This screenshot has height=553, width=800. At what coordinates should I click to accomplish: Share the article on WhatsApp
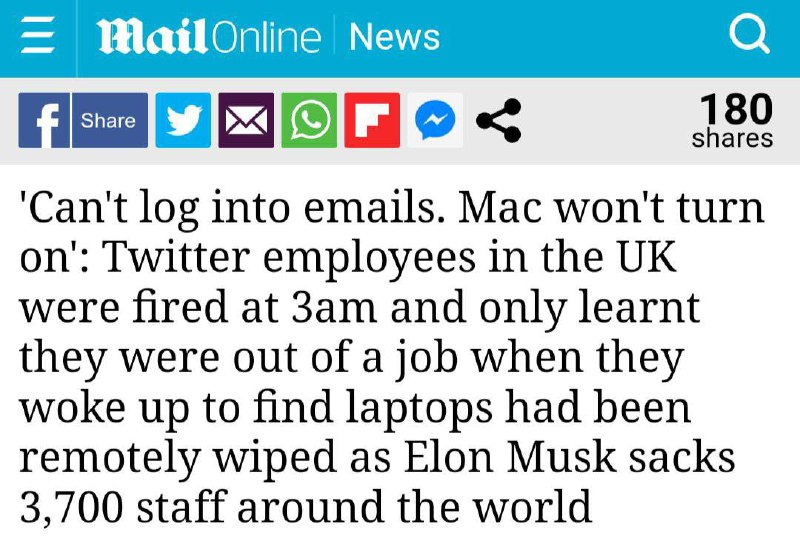(309, 121)
